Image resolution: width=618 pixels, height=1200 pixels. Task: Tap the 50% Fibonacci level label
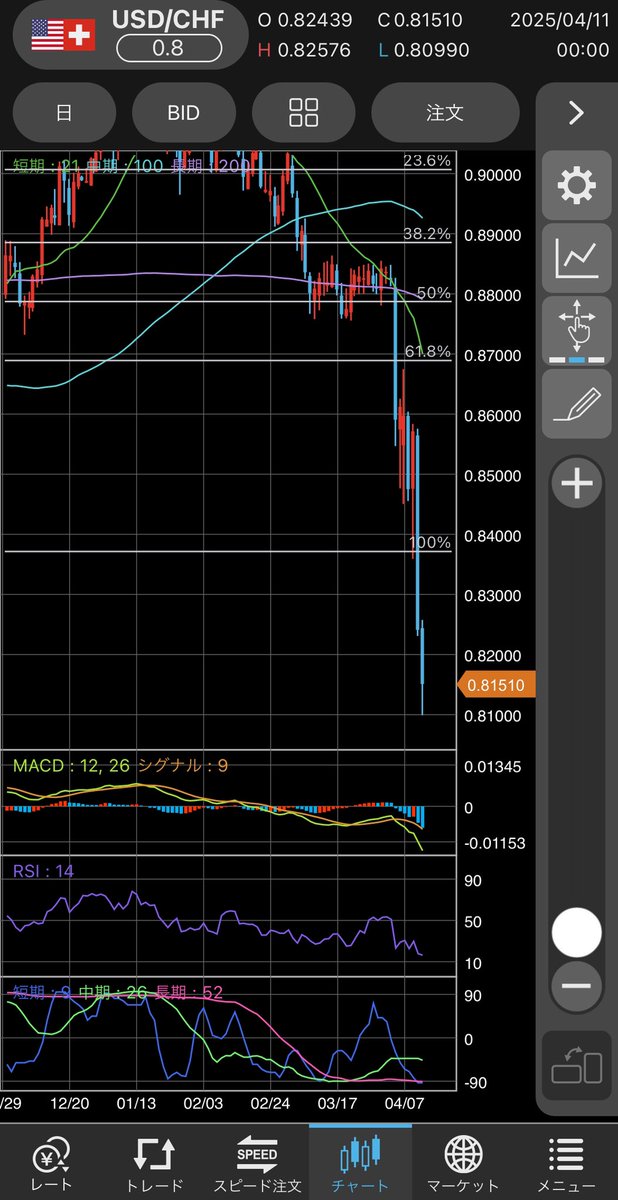click(434, 293)
